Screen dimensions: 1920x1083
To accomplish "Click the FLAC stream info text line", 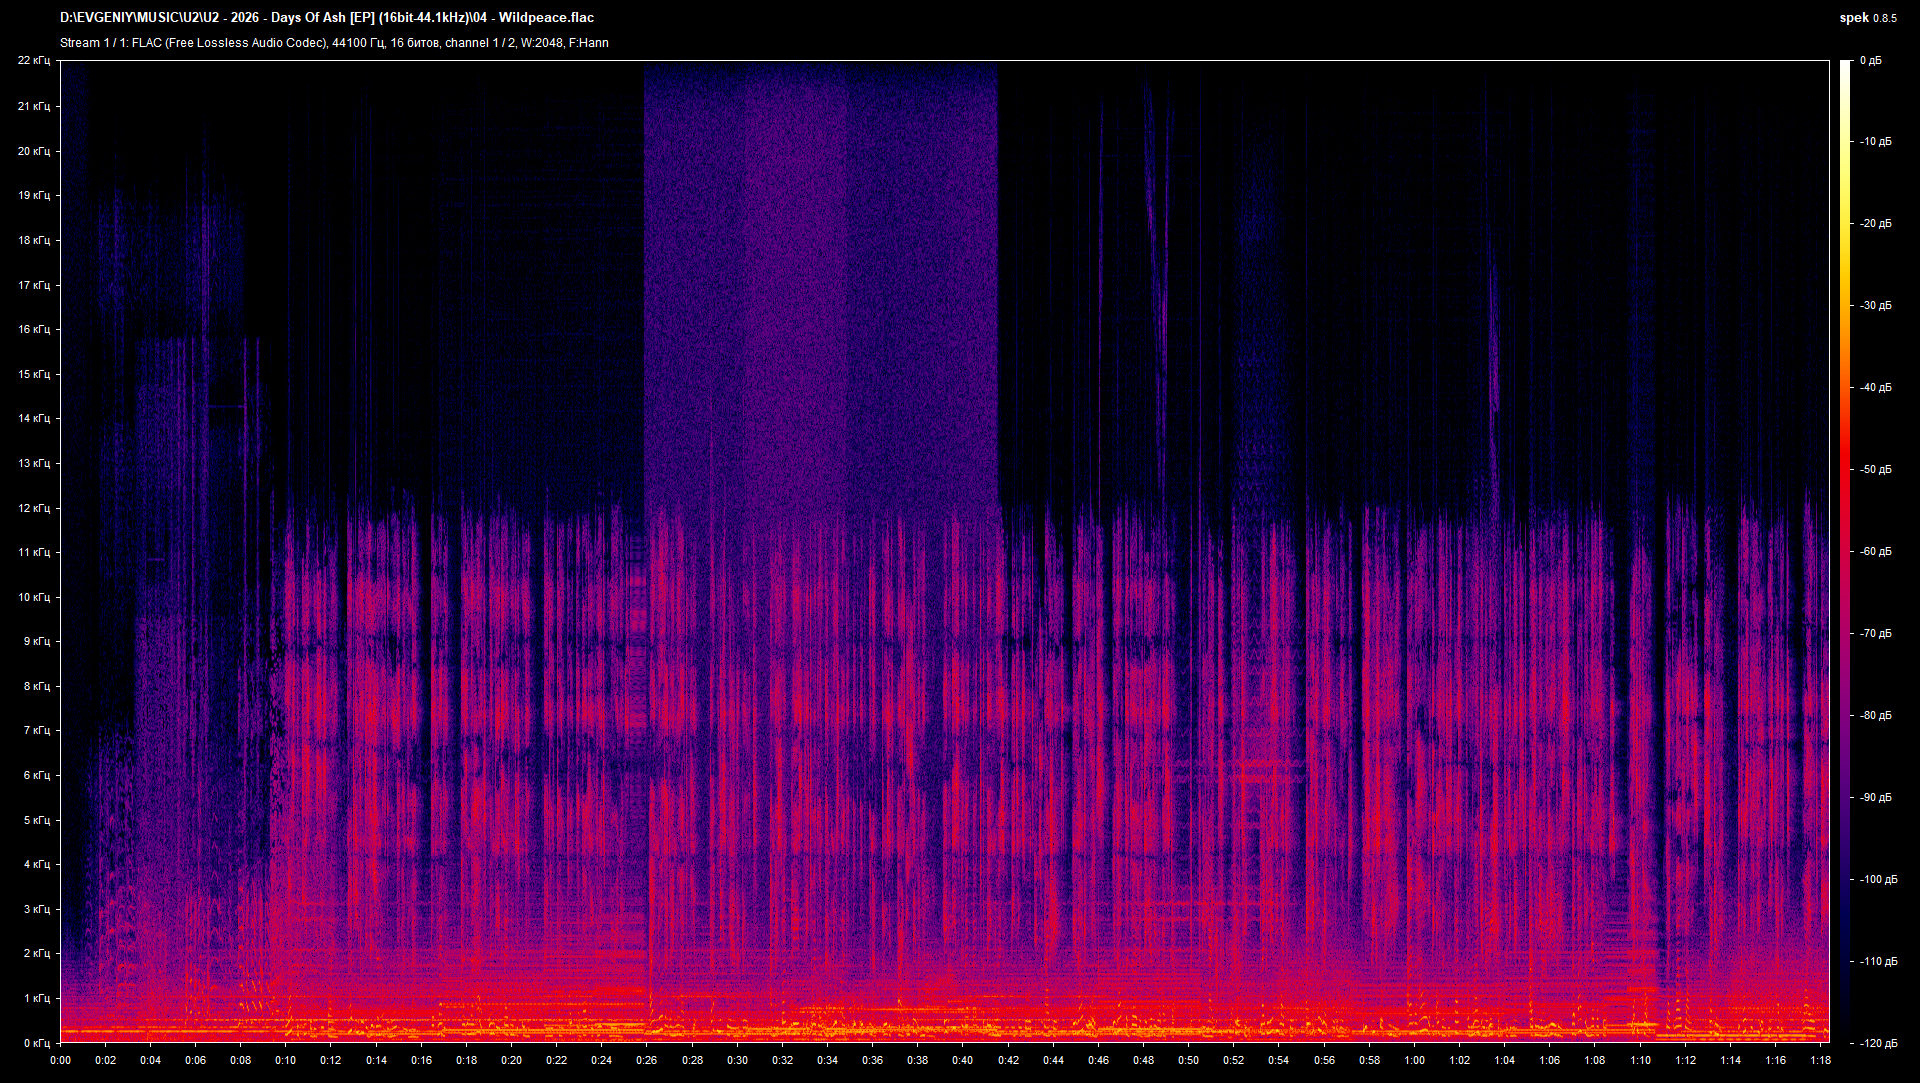I will (335, 43).
